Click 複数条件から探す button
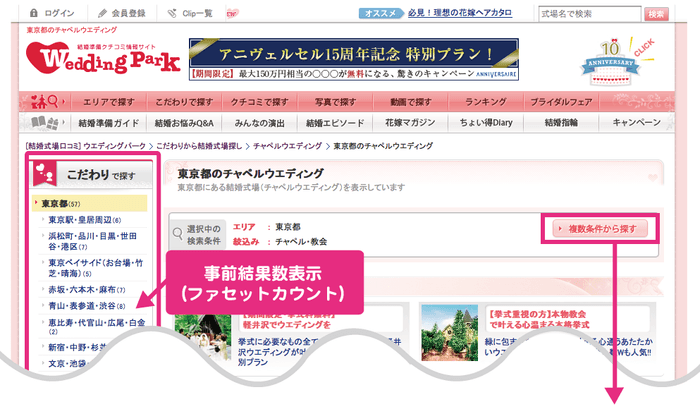The image size is (700, 407). coord(600,228)
